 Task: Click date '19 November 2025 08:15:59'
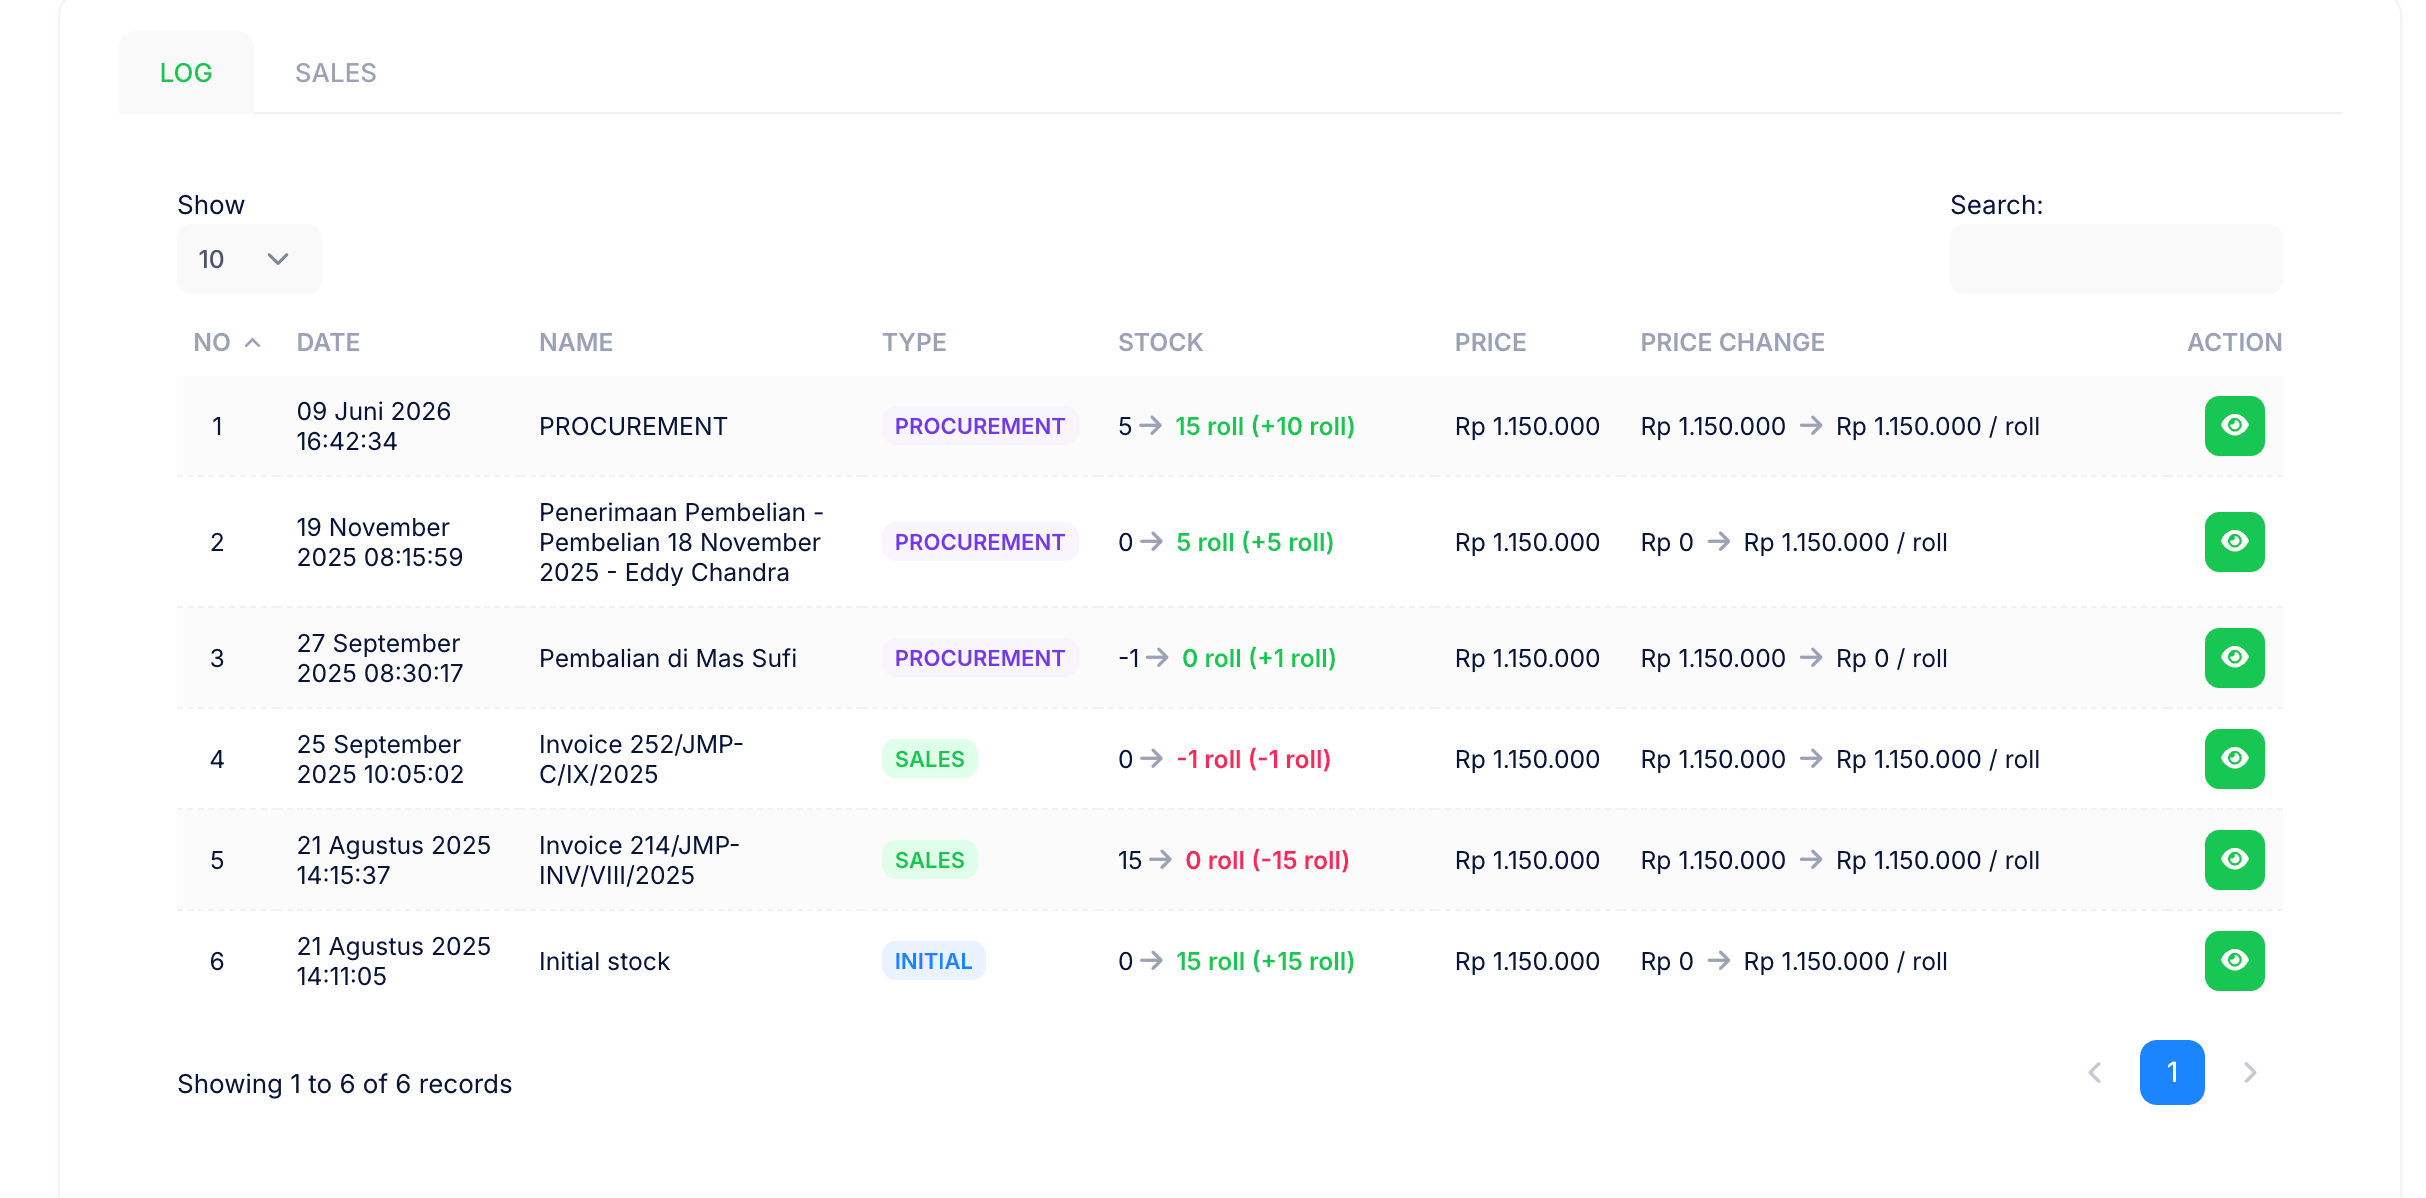click(x=380, y=542)
